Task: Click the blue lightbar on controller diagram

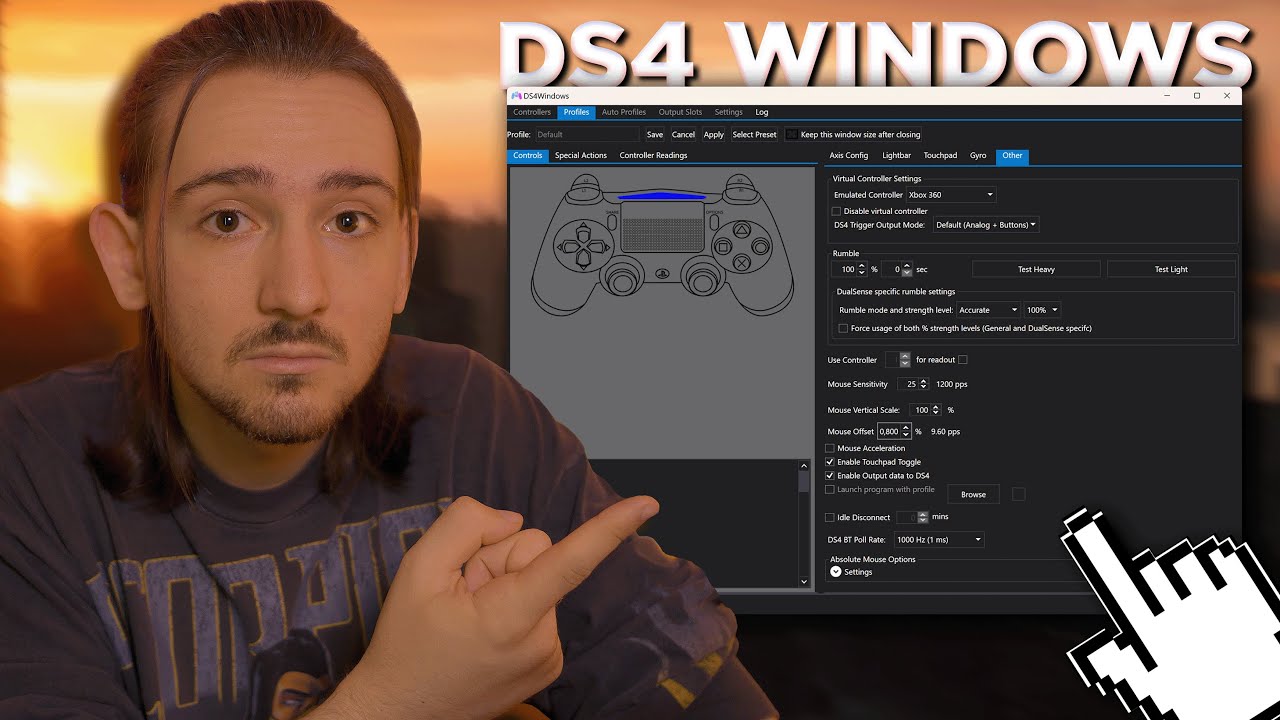Action: click(661, 197)
